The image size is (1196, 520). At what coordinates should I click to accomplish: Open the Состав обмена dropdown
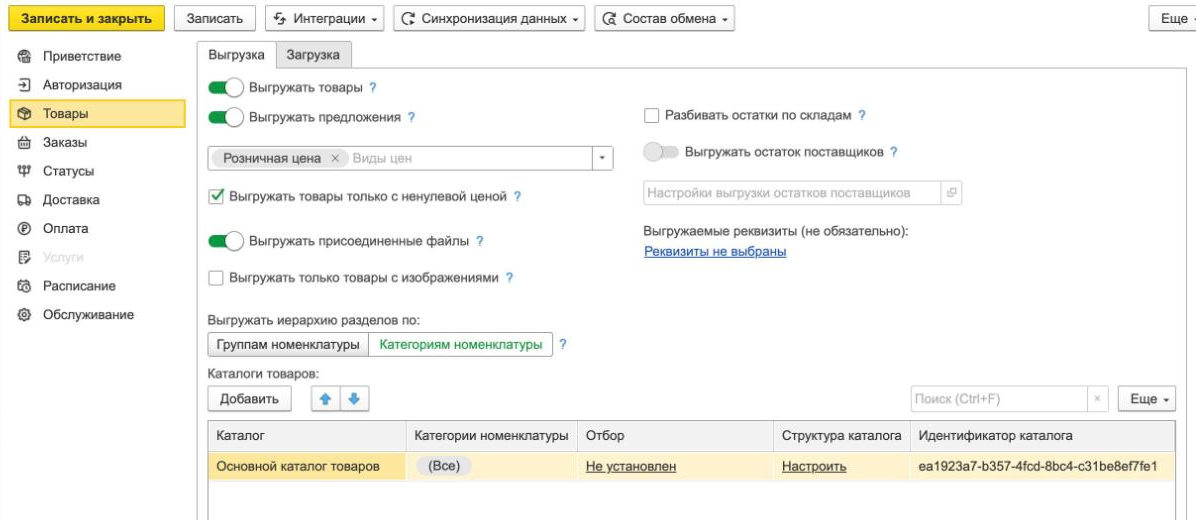tap(664, 19)
